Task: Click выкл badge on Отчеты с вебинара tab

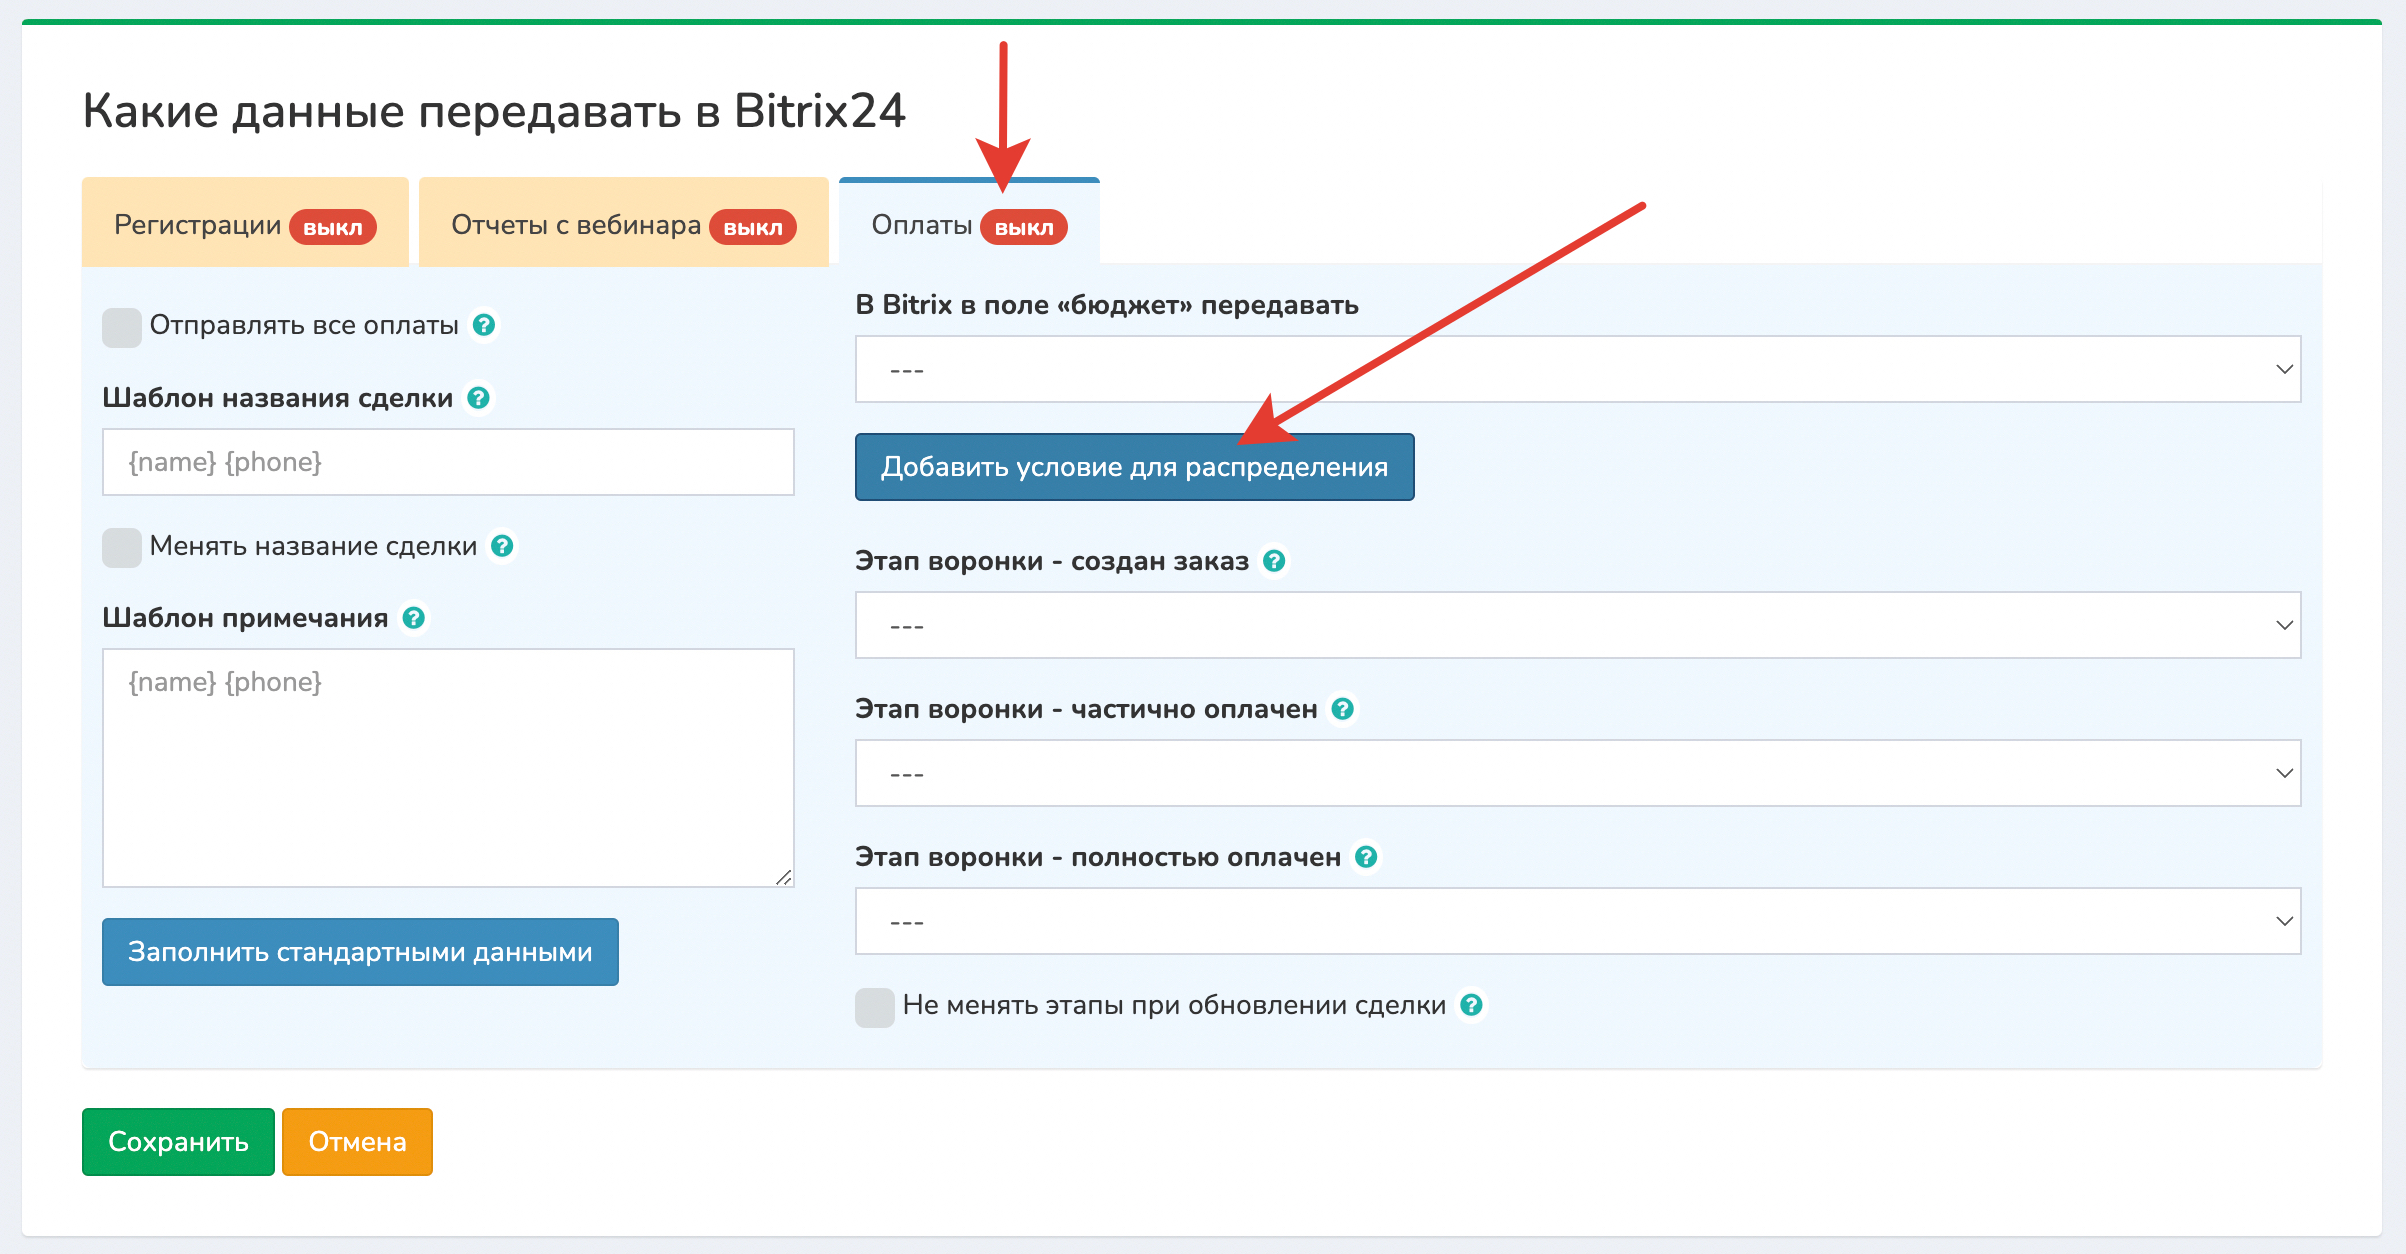Action: point(753,227)
